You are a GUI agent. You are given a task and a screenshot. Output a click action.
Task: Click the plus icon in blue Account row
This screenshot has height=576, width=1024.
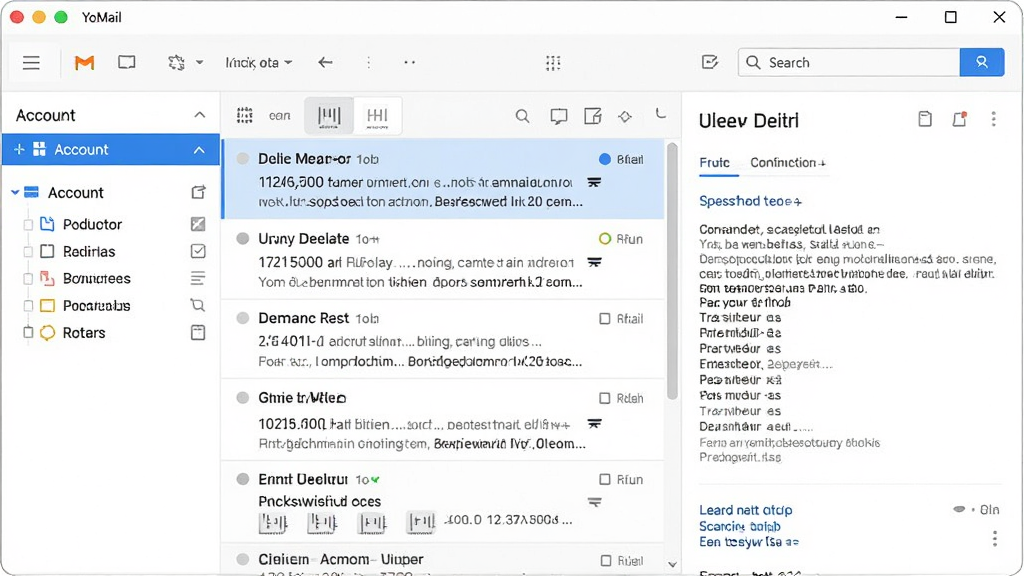[x=19, y=150]
